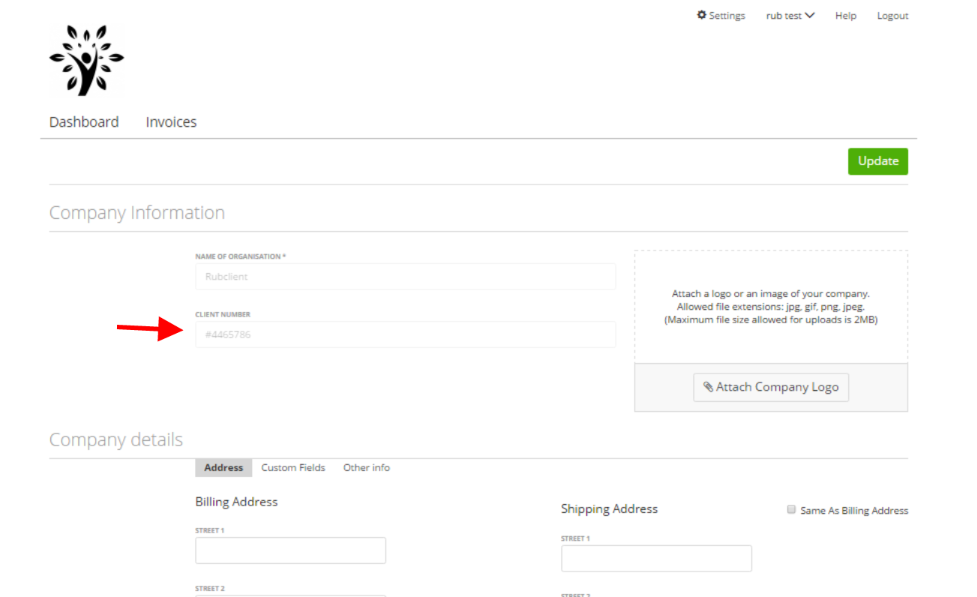Open the Help link
The image size is (977, 597).
click(x=846, y=16)
